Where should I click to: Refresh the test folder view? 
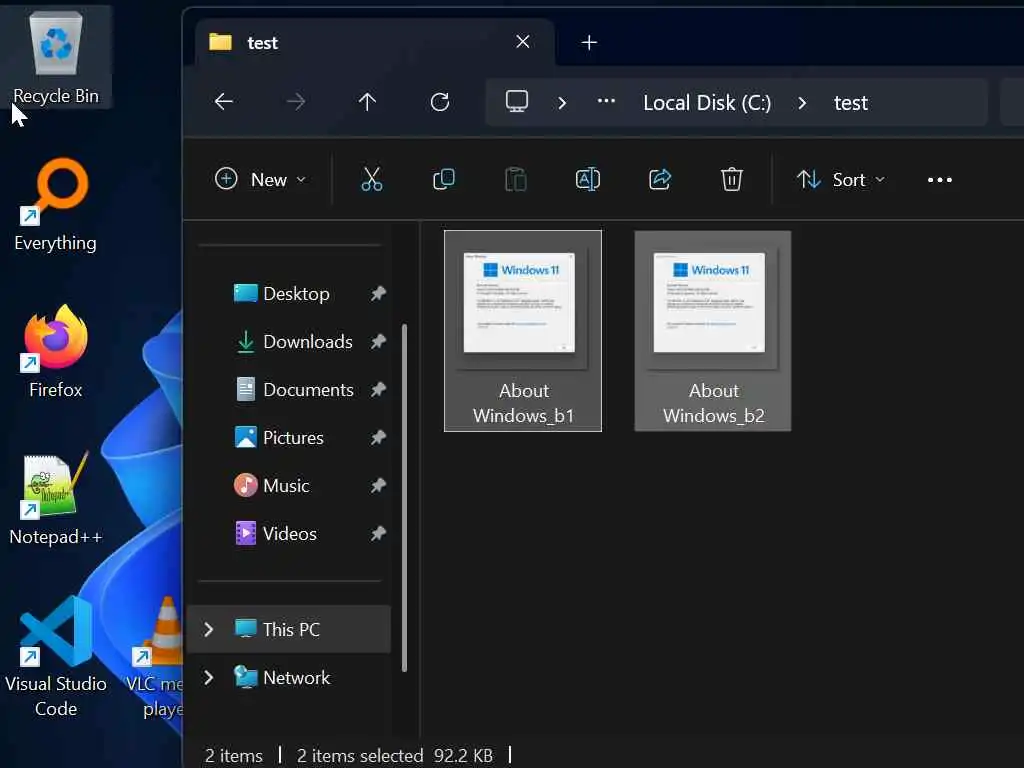440,102
